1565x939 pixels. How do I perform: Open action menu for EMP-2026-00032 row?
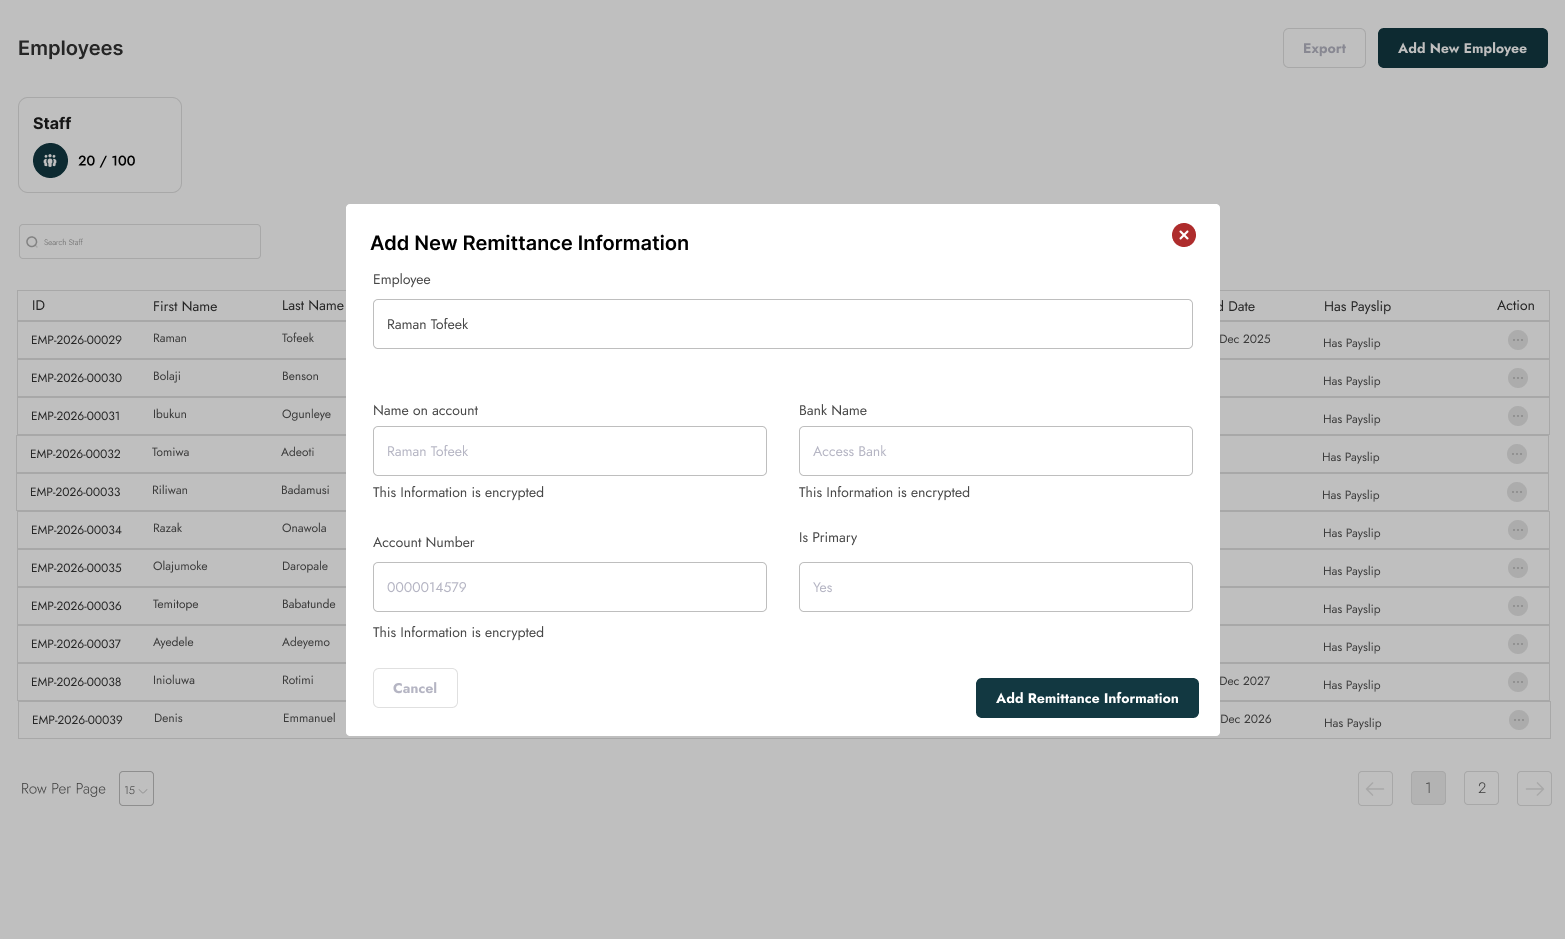pos(1517,454)
